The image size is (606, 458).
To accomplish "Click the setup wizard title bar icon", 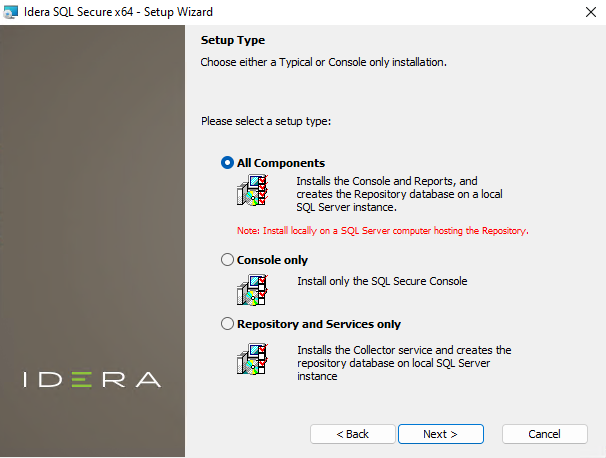I will coord(10,12).
